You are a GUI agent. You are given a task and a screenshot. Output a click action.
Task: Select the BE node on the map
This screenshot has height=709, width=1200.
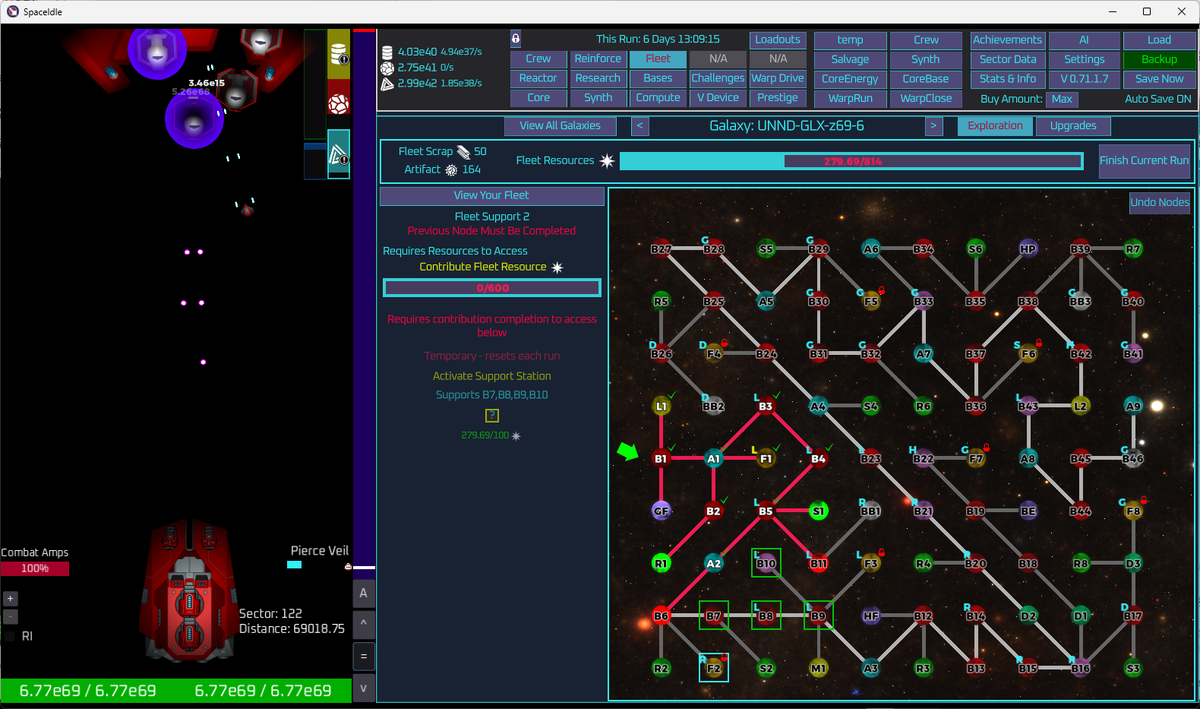pos(1028,511)
